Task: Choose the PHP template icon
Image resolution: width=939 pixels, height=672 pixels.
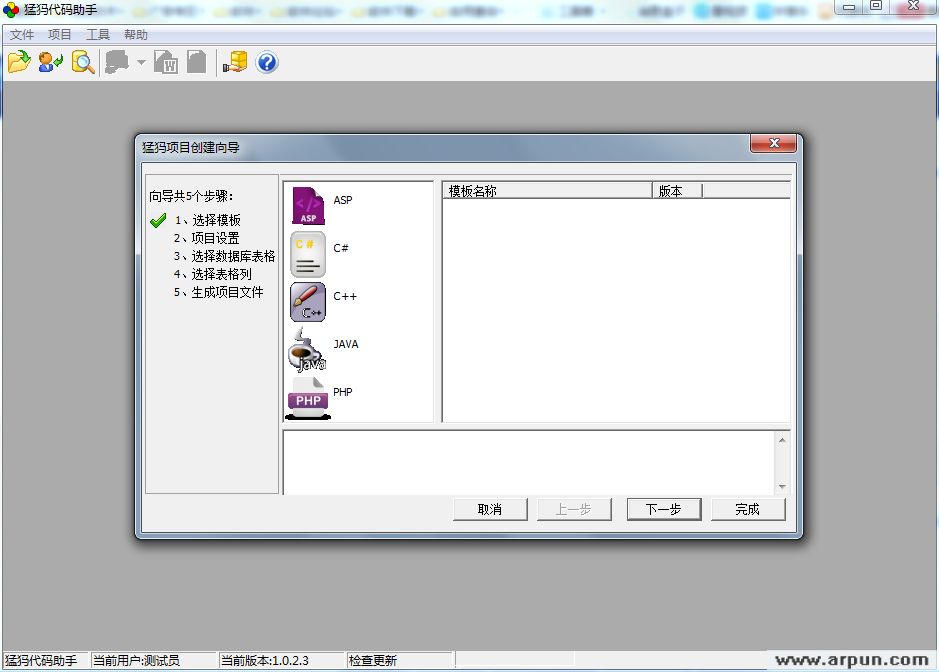Action: 308,397
